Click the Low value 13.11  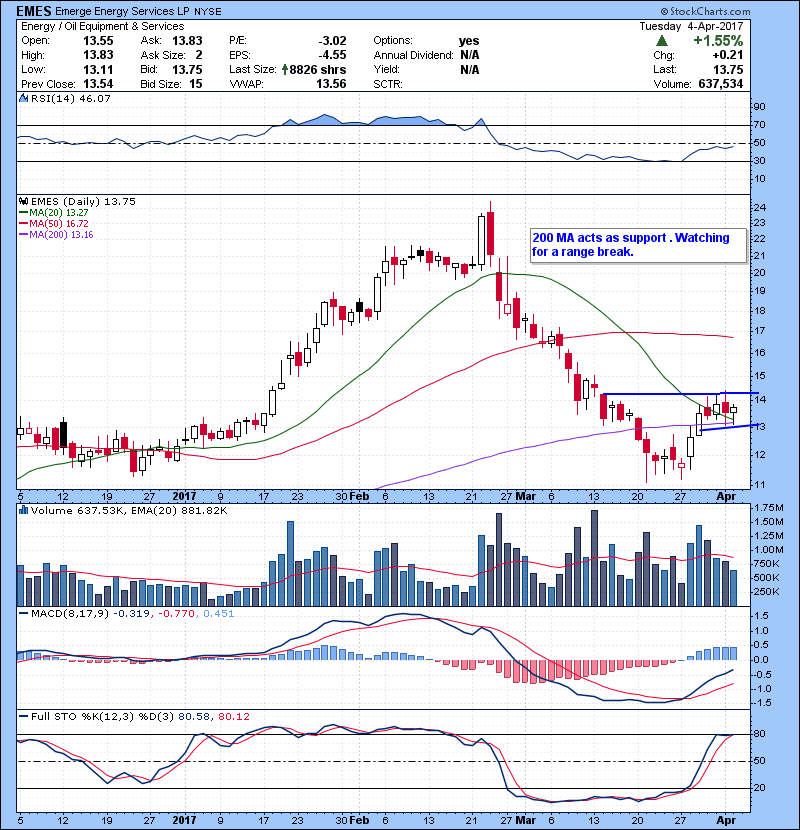[98, 69]
